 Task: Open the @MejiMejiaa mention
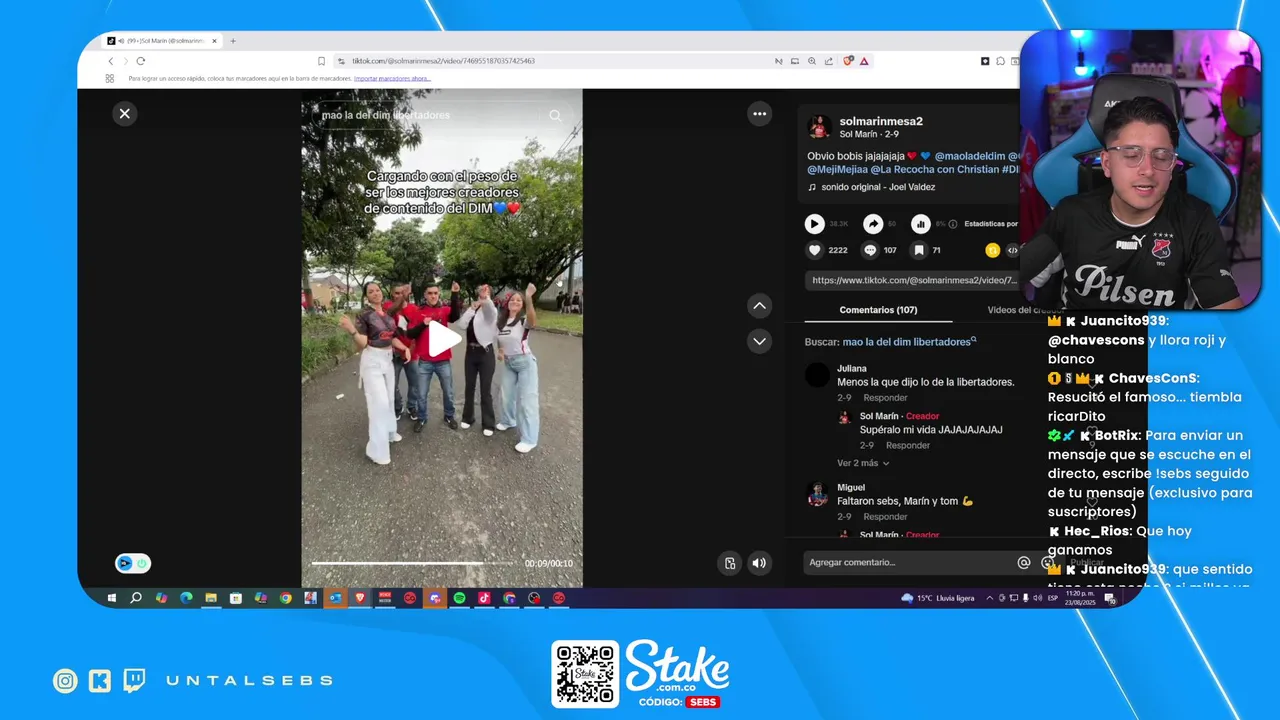coord(836,170)
